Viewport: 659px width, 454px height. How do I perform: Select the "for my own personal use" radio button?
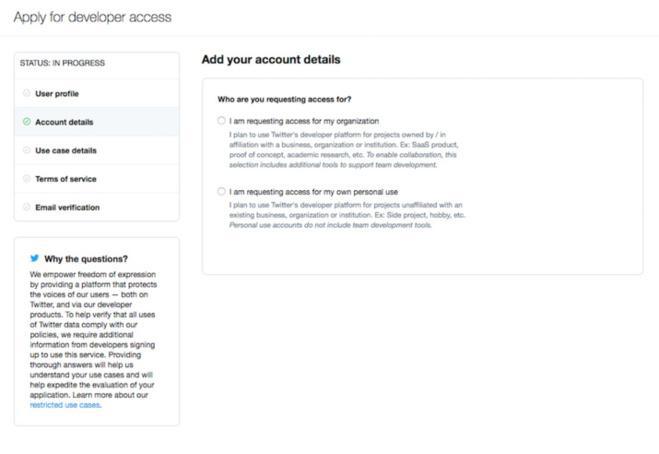pos(221,190)
